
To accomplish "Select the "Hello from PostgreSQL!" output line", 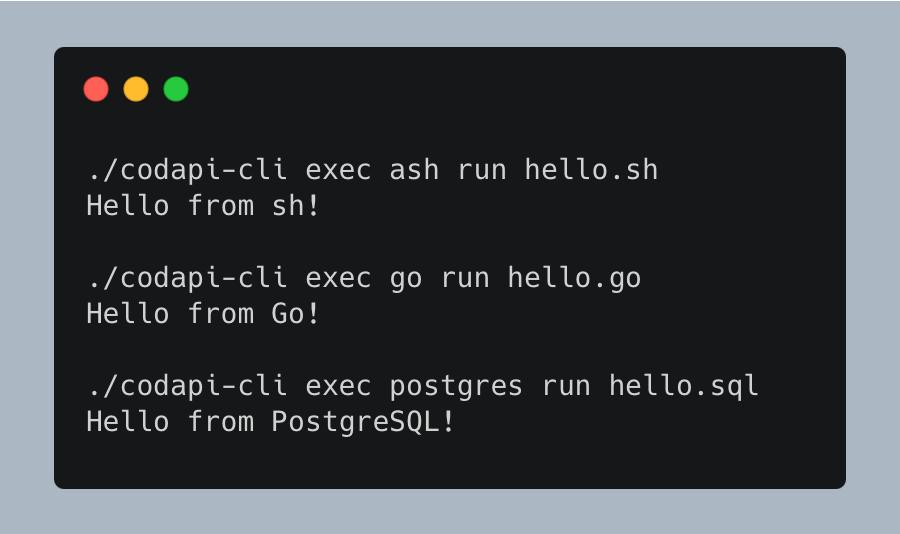I will point(271,422).
